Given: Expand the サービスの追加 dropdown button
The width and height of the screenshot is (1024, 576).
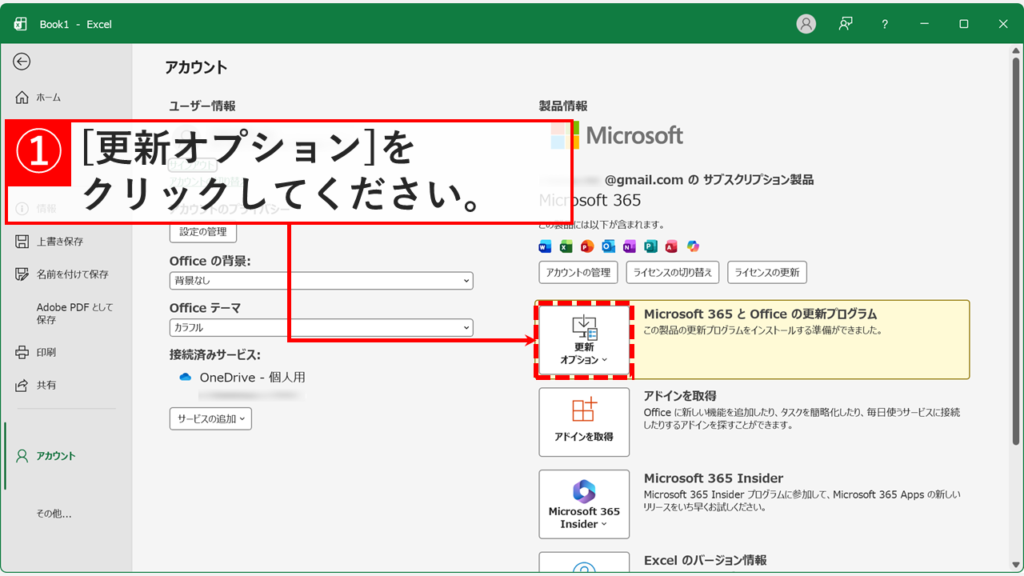Looking at the screenshot, I should (x=210, y=419).
